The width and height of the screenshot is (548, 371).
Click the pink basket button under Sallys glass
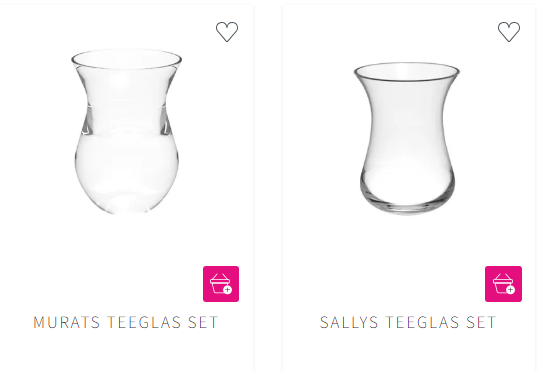[503, 284]
